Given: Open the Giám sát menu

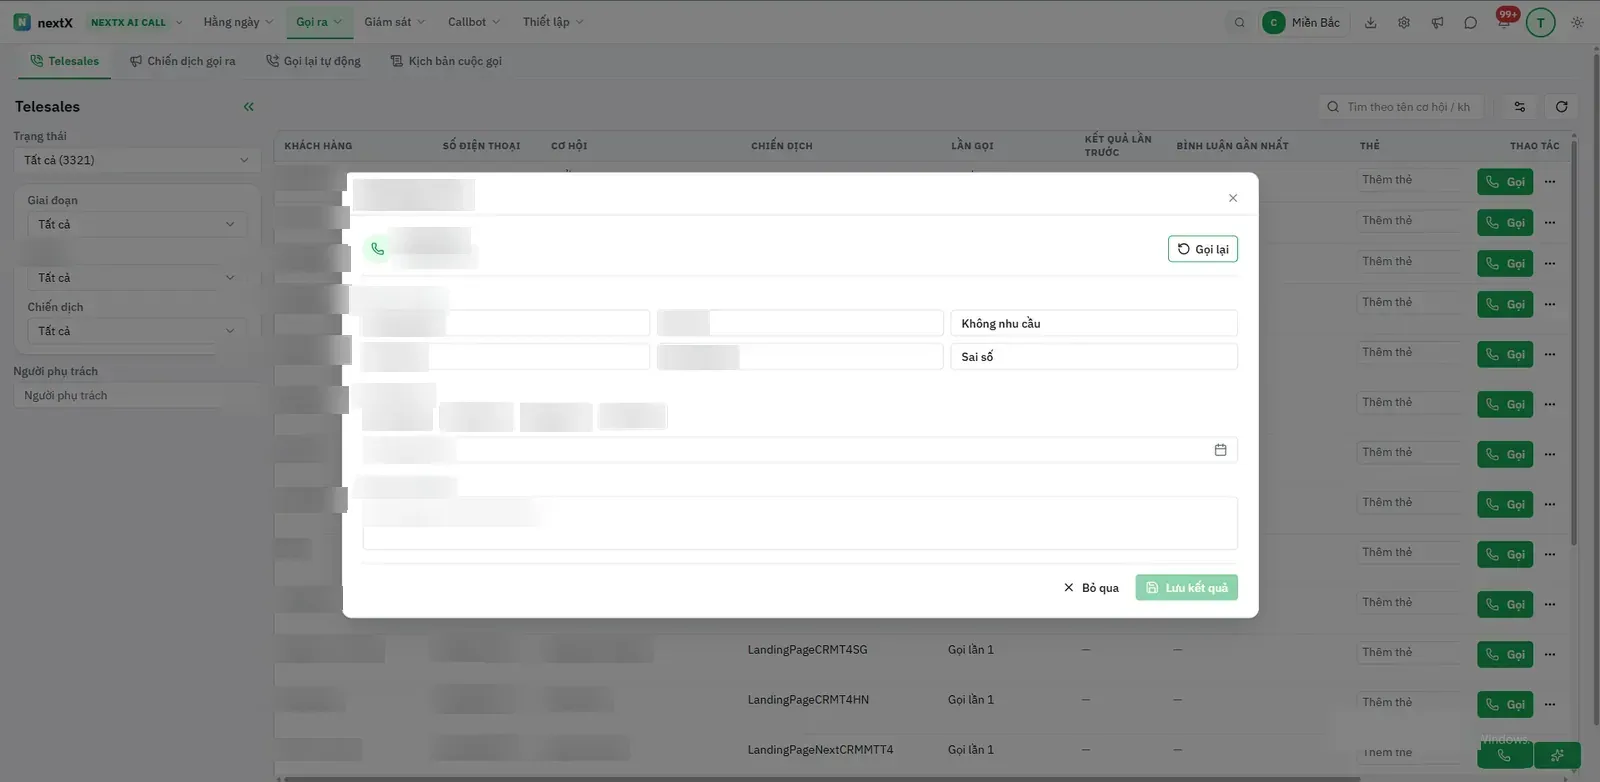Looking at the screenshot, I should coord(394,22).
